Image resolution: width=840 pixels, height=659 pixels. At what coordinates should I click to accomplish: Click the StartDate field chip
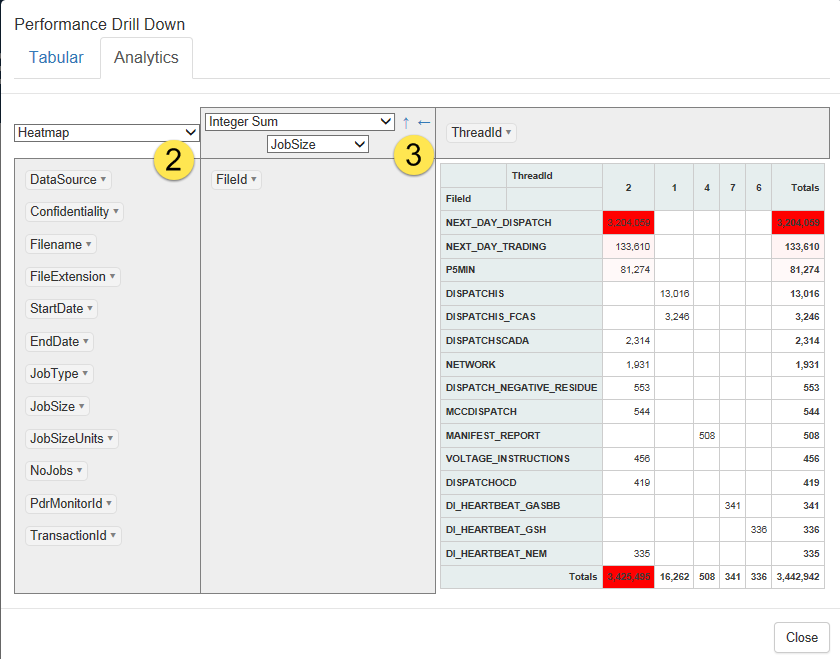[57, 309]
